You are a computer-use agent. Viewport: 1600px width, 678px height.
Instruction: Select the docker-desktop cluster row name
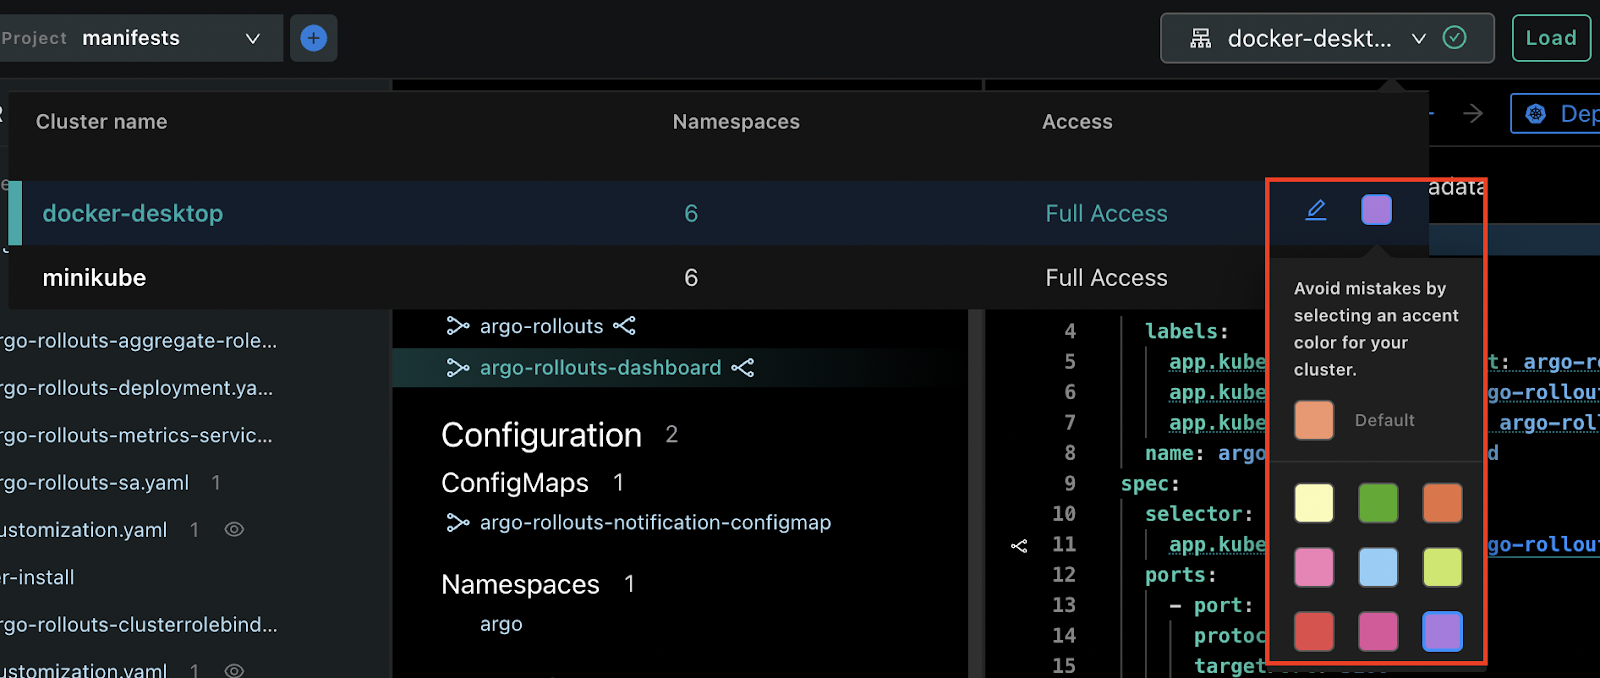tap(133, 213)
